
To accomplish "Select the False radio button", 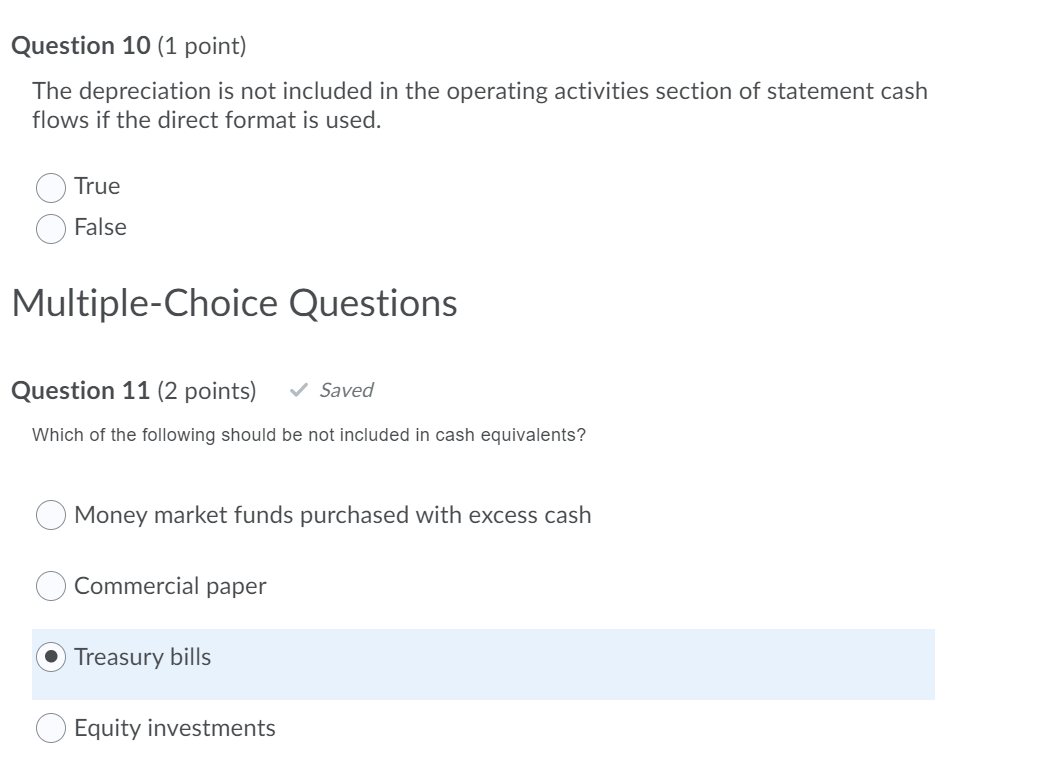I will point(50,228).
